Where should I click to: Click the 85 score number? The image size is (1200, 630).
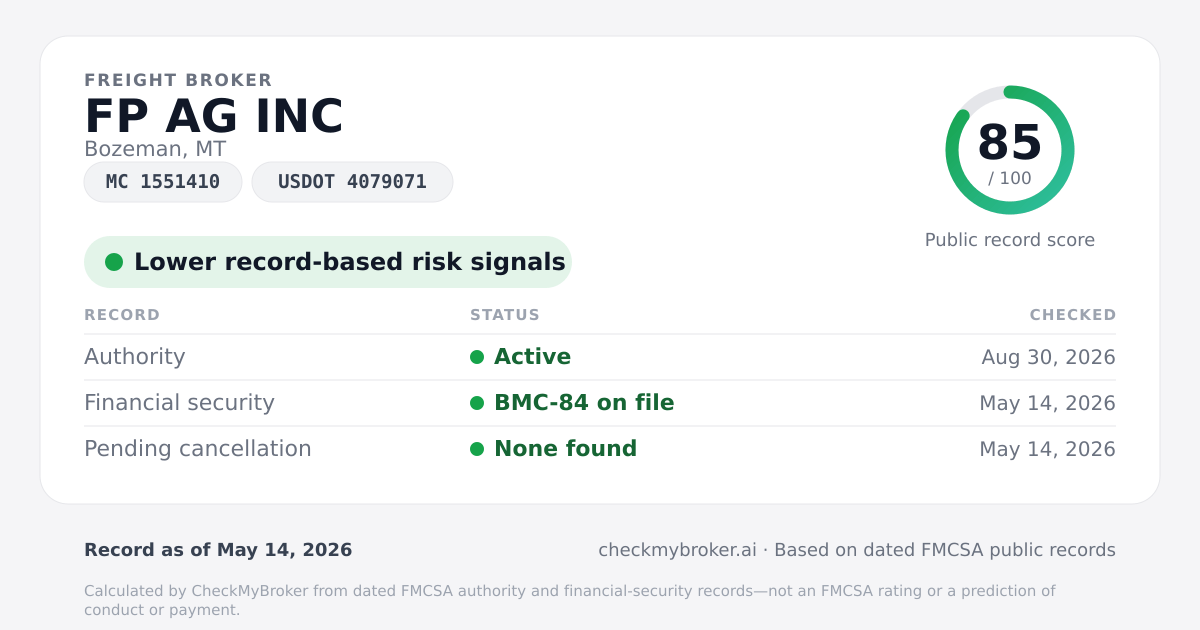click(1010, 143)
